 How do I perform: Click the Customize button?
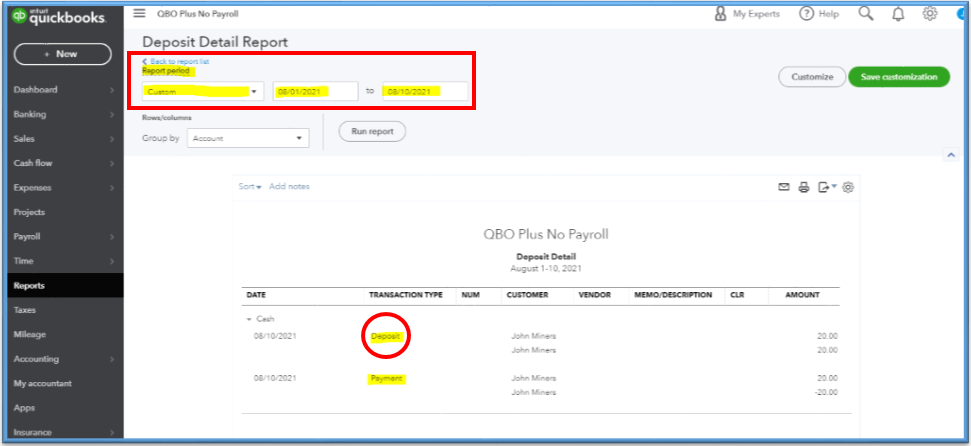pyautogui.click(x=812, y=77)
